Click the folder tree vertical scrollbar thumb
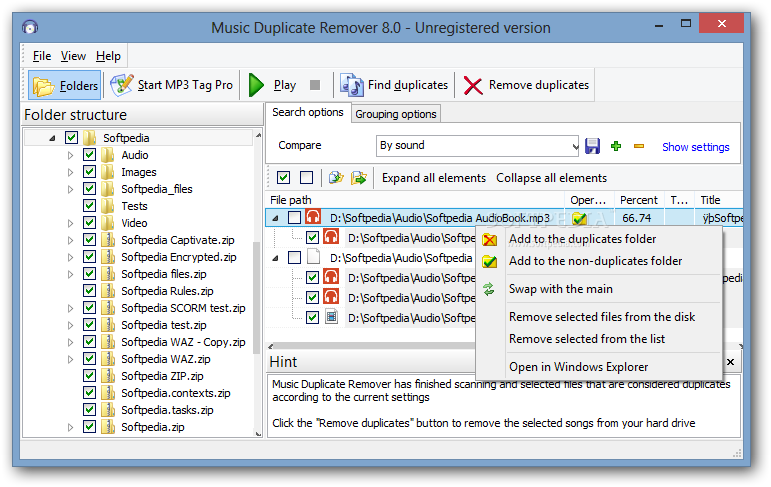This screenshot has width=771, height=487. click(x=257, y=298)
